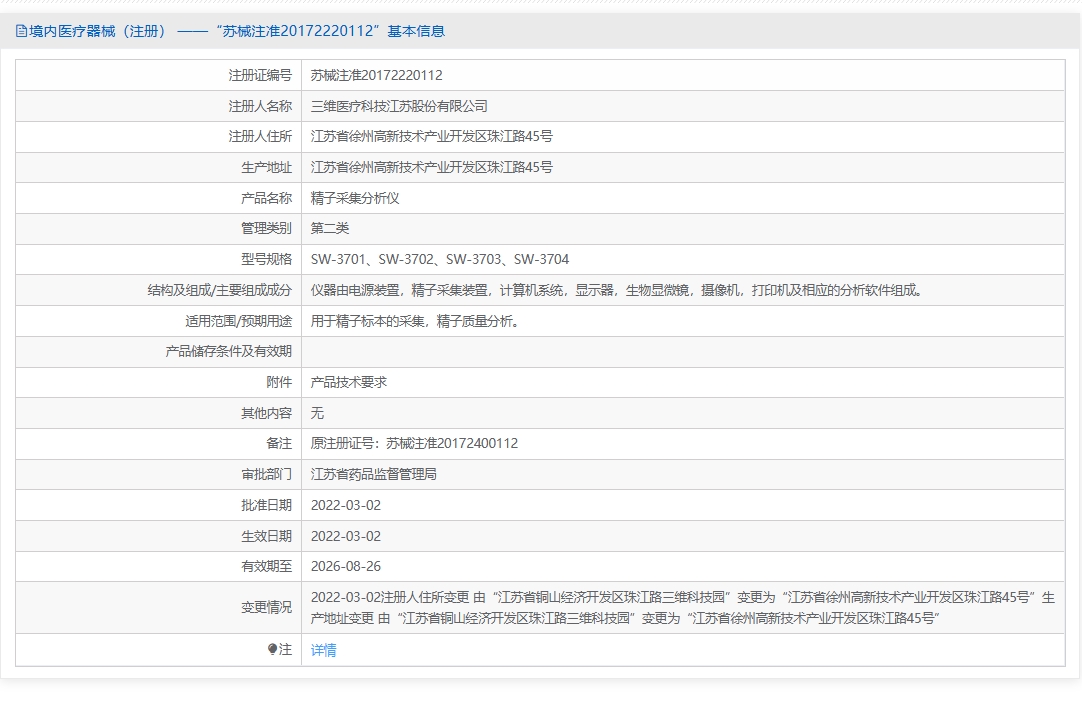1082x704 pixels.
Task: Select intended use text 用于精子标本的采集，精子质量分析。
Action: pos(414,321)
